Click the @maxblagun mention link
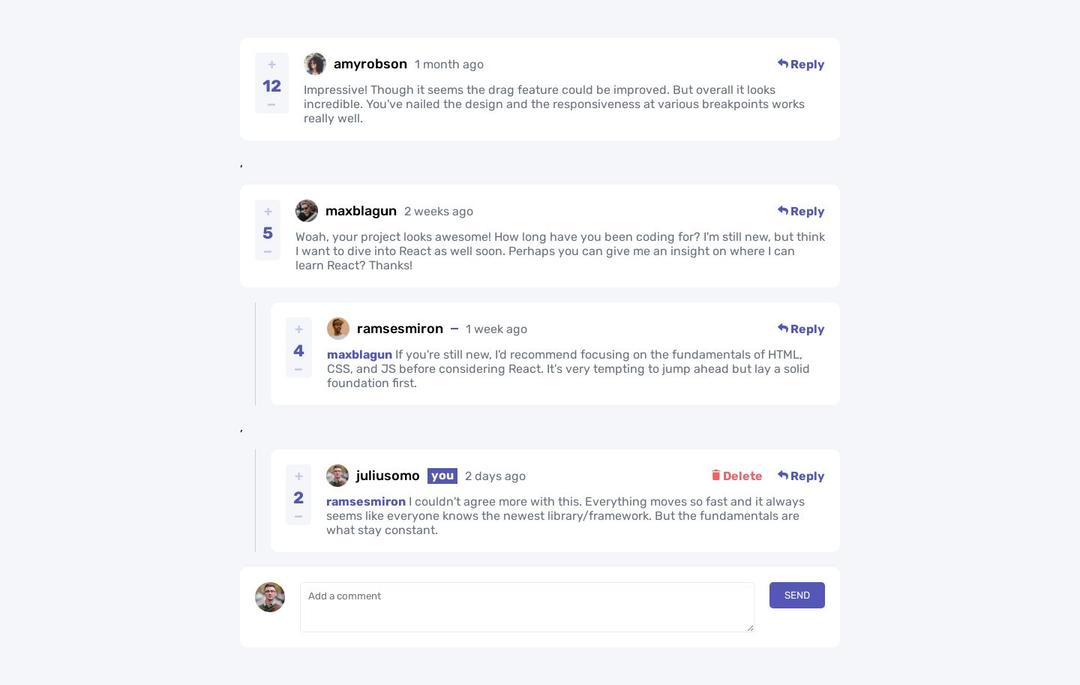Screen dimensions: 1080x685 [x=359, y=355]
